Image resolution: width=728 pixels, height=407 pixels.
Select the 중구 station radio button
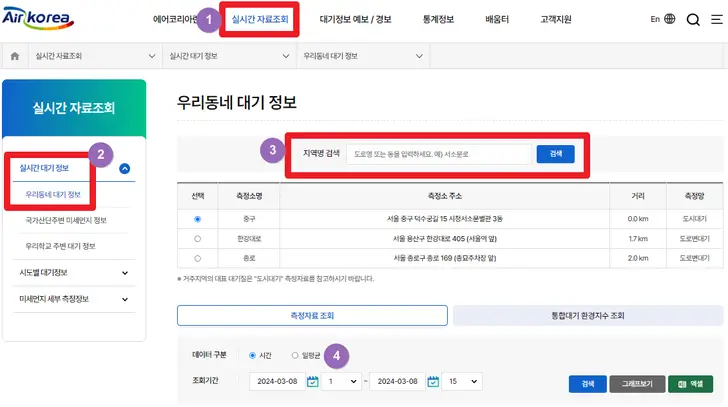click(198, 219)
